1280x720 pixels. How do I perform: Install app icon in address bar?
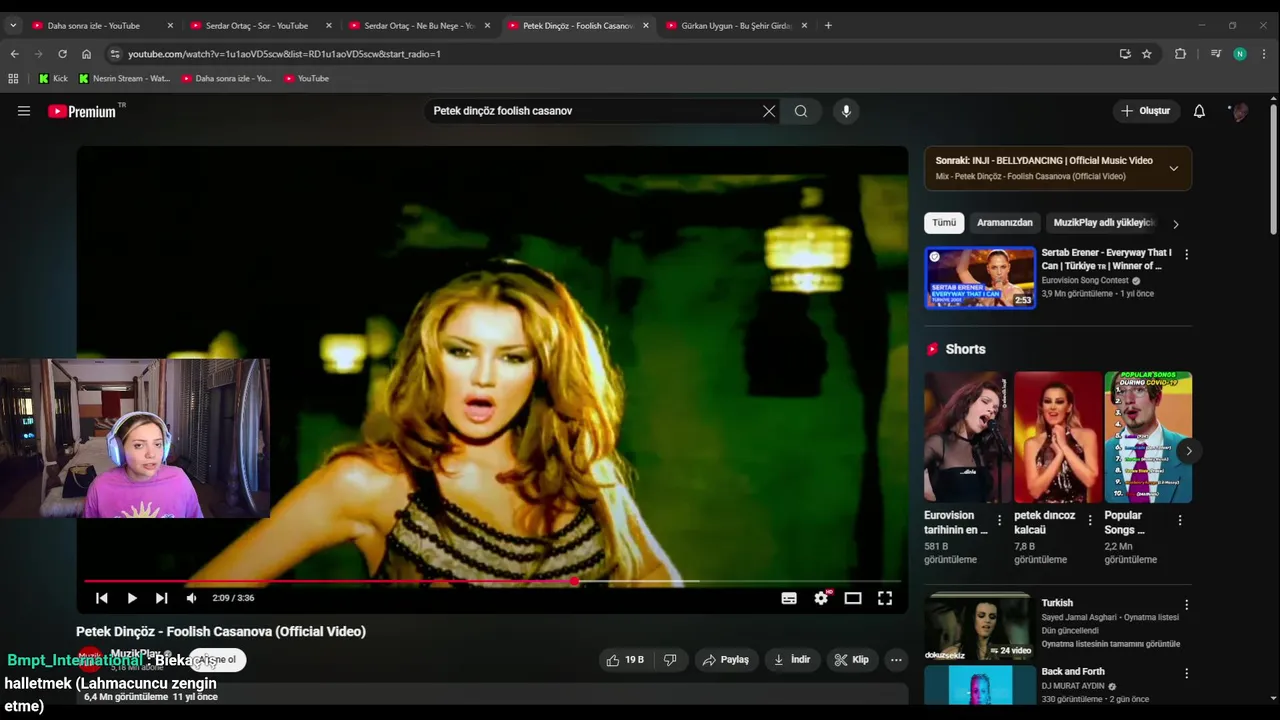[x=1125, y=54]
